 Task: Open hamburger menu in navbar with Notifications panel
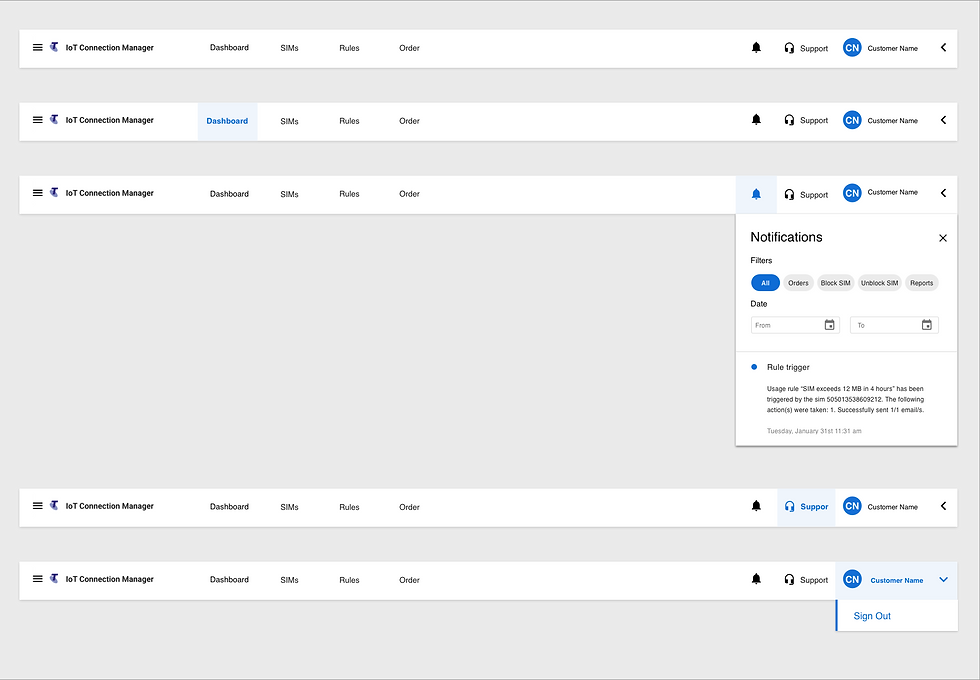[38, 193]
